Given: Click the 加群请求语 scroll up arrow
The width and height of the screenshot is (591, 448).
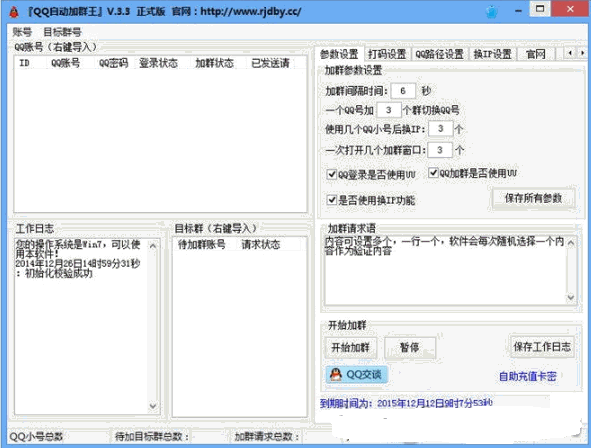Looking at the screenshot, I should click(571, 243).
